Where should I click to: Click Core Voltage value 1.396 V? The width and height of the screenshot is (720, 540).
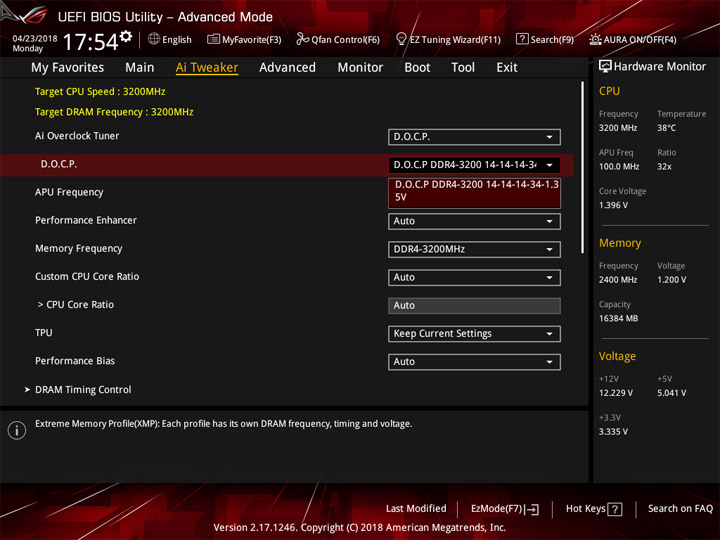[x=613, y=205]
